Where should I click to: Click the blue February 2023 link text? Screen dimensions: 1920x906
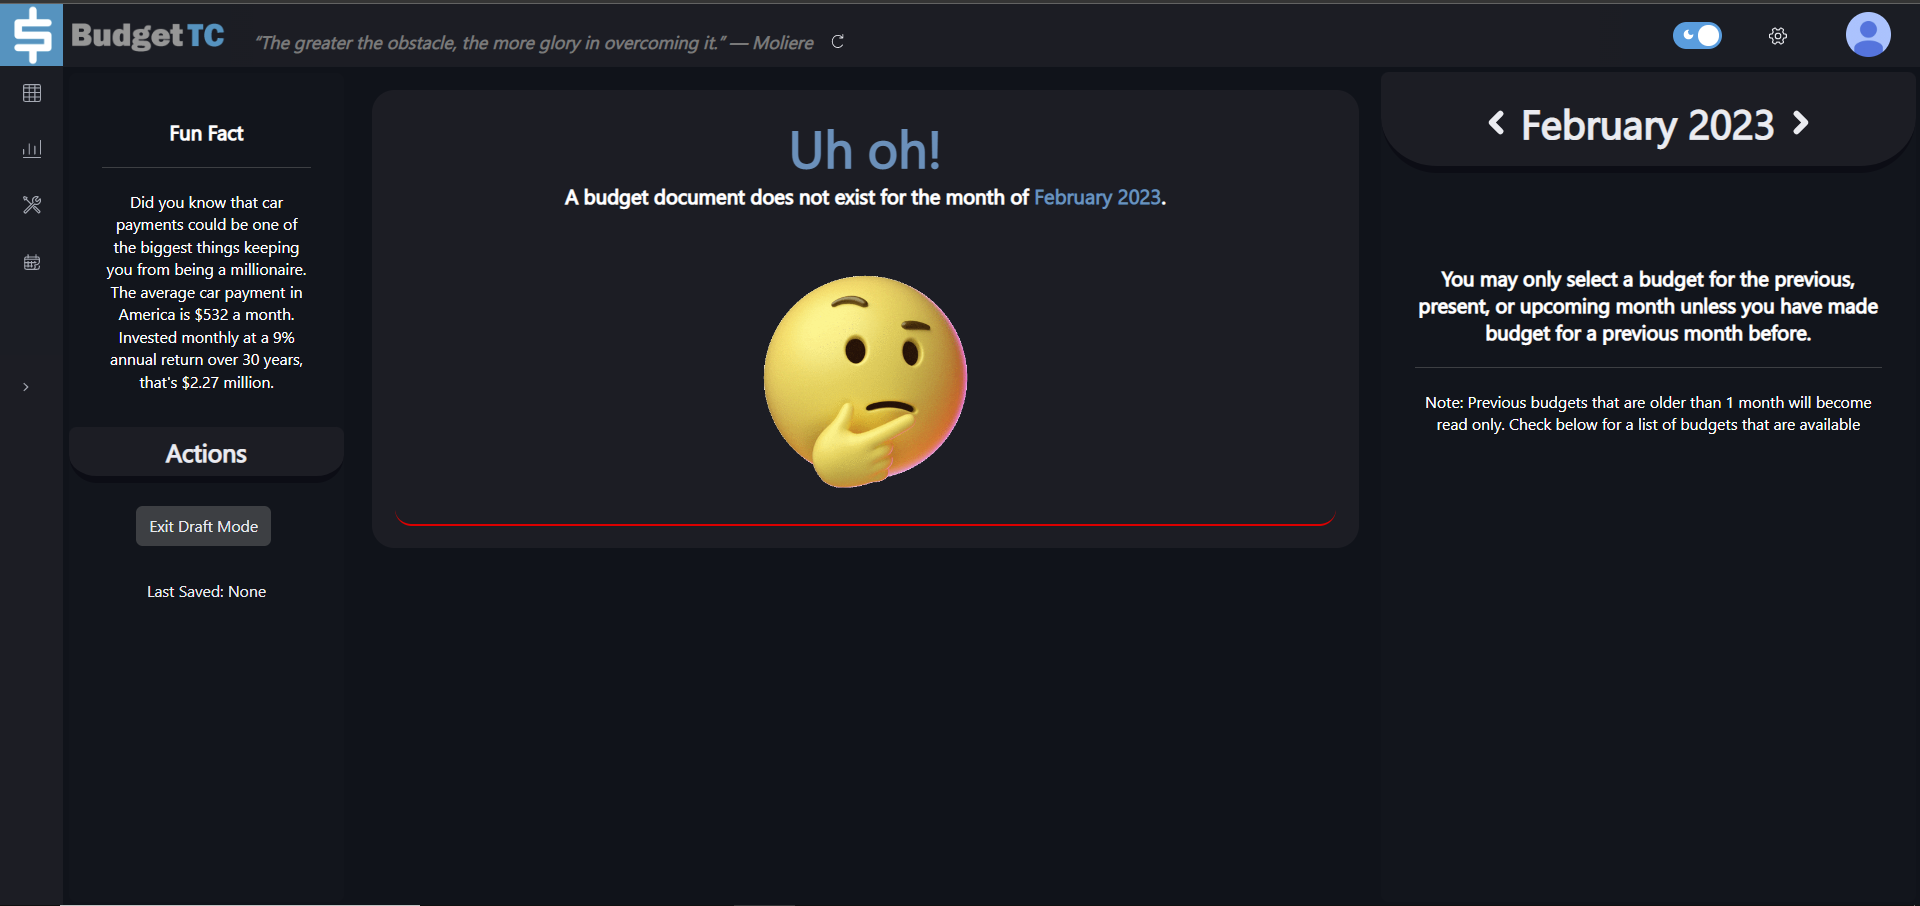pos(1097,198)
